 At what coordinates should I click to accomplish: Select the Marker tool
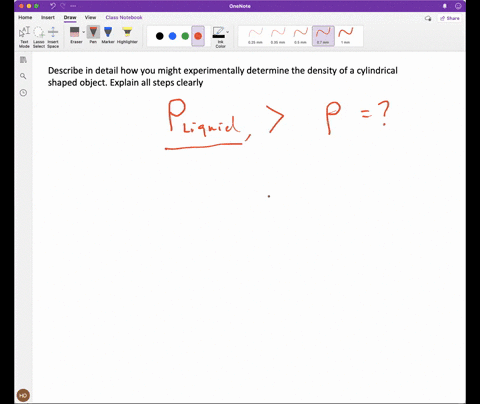tap(108, 35)
